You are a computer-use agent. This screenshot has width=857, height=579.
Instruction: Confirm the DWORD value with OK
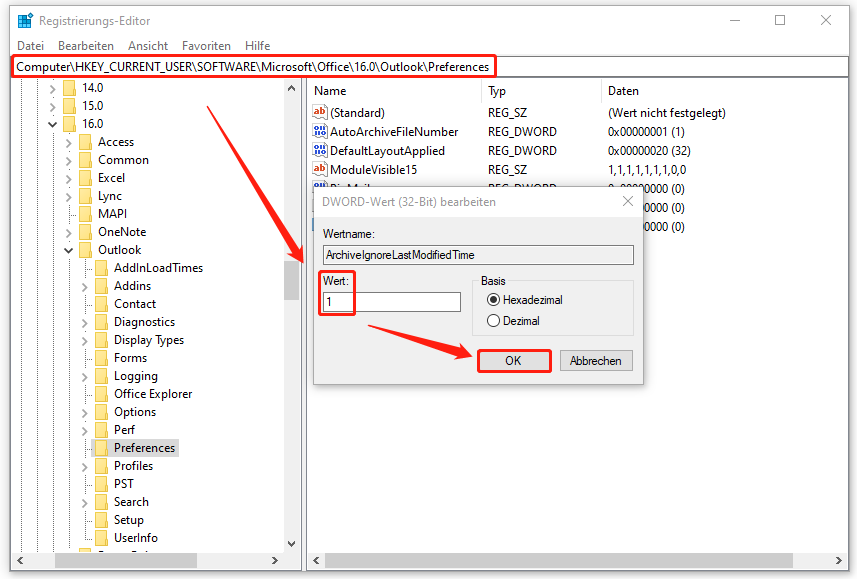(513, 361)
